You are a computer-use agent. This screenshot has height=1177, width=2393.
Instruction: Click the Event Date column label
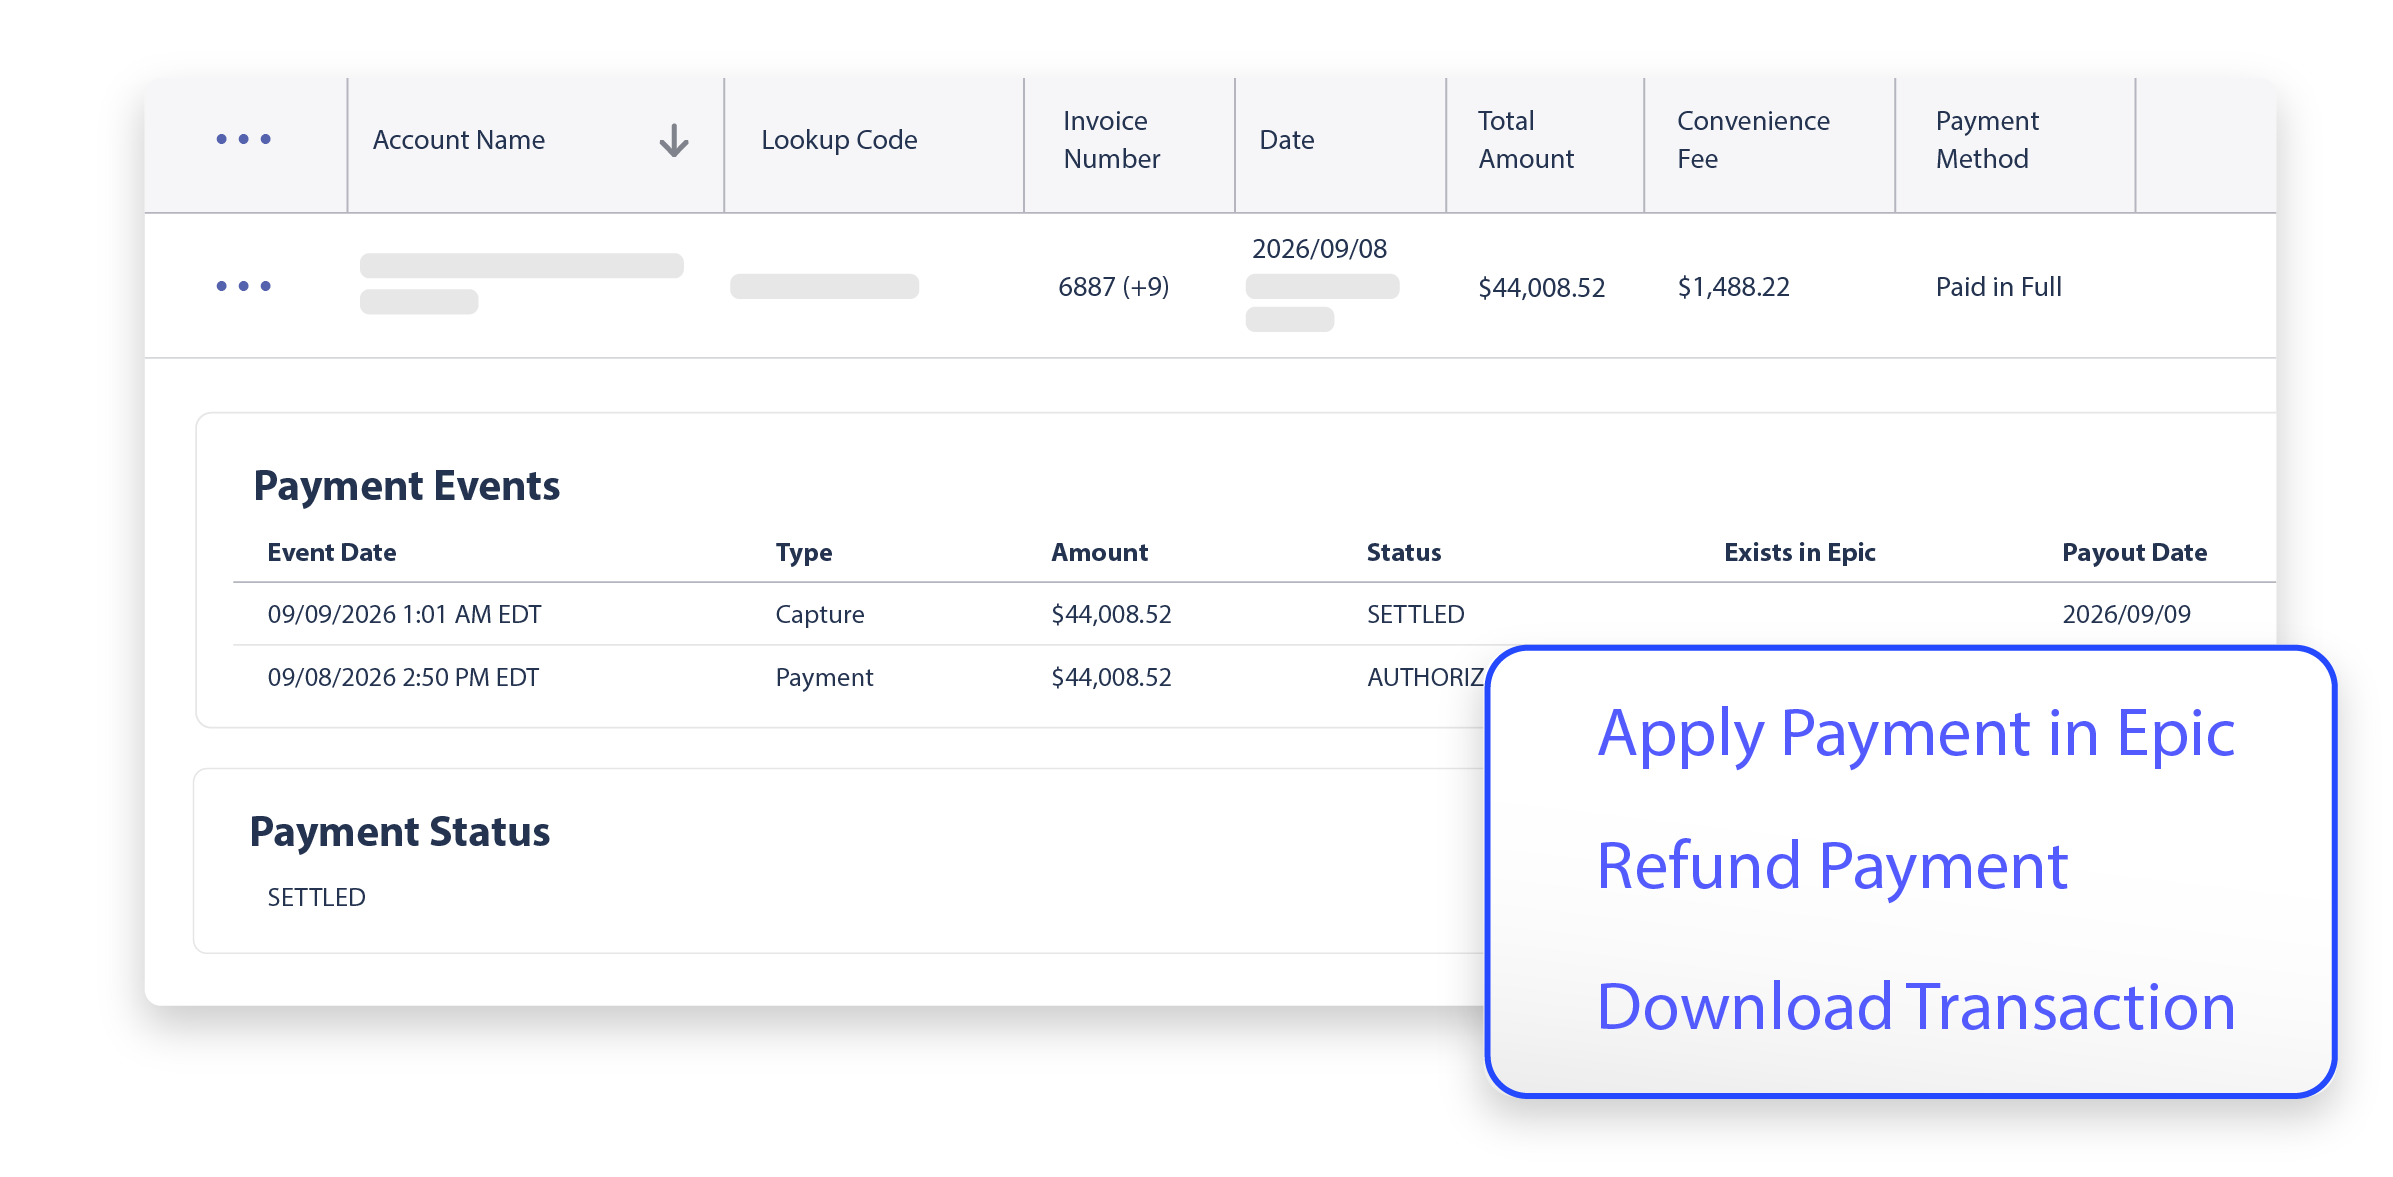click(331, 552)
